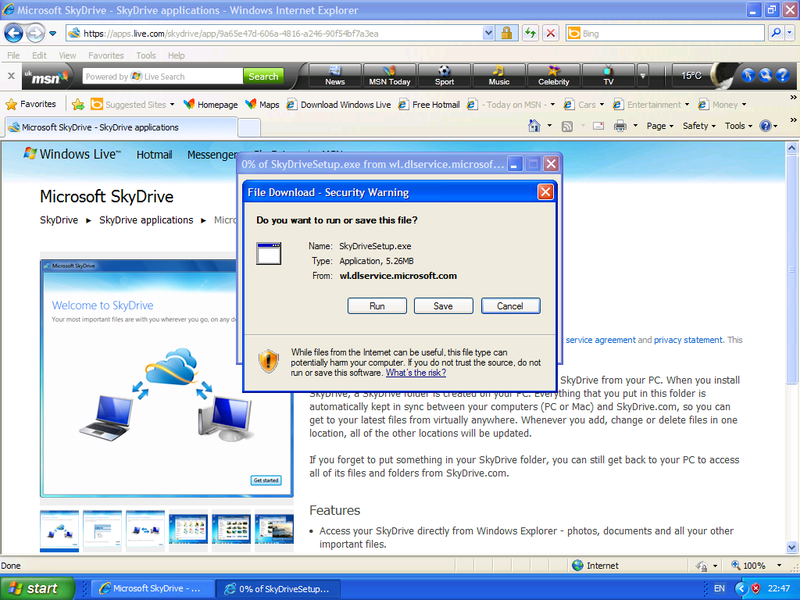Click the What's the risk? link
Screen dimensions: 800x600
tap(416, 373)
